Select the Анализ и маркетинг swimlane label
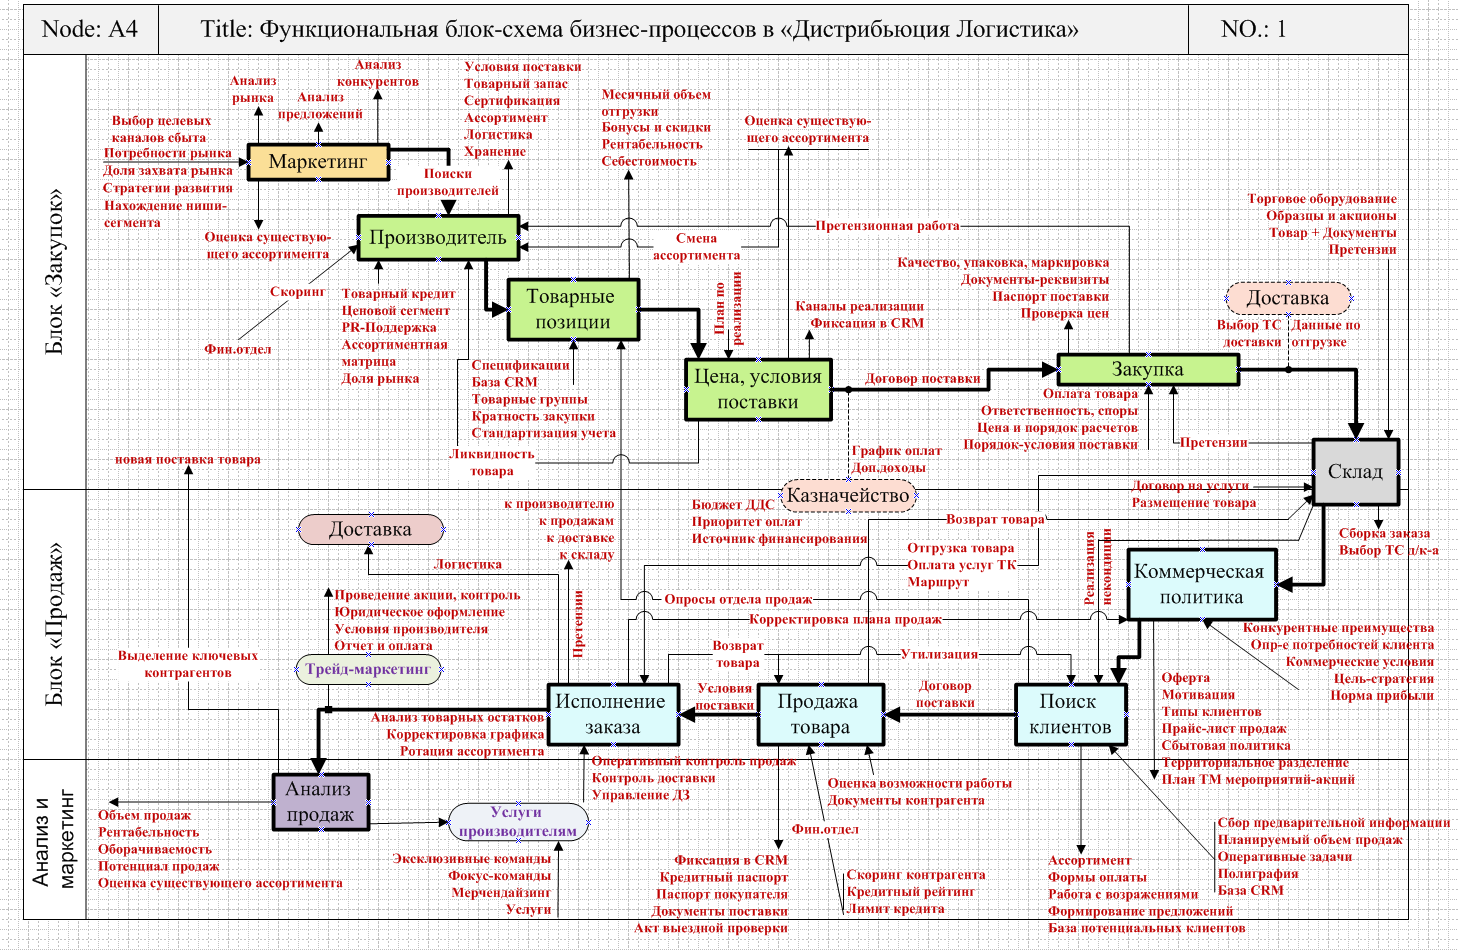Viewport: 1458px width, 950px height. (x=54, y=838)
